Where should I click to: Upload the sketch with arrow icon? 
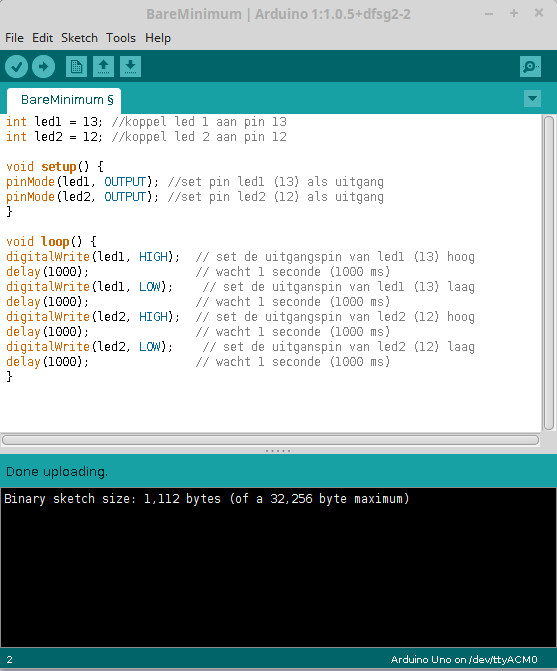[x=43, y=67]
